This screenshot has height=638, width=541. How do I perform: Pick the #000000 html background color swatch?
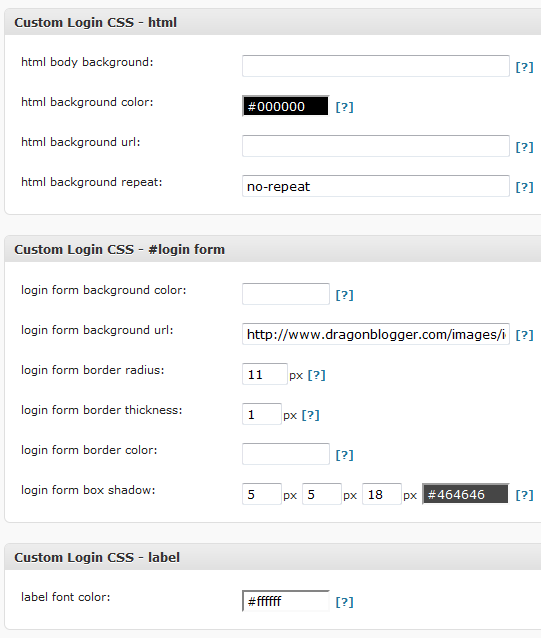click(286, 106)
